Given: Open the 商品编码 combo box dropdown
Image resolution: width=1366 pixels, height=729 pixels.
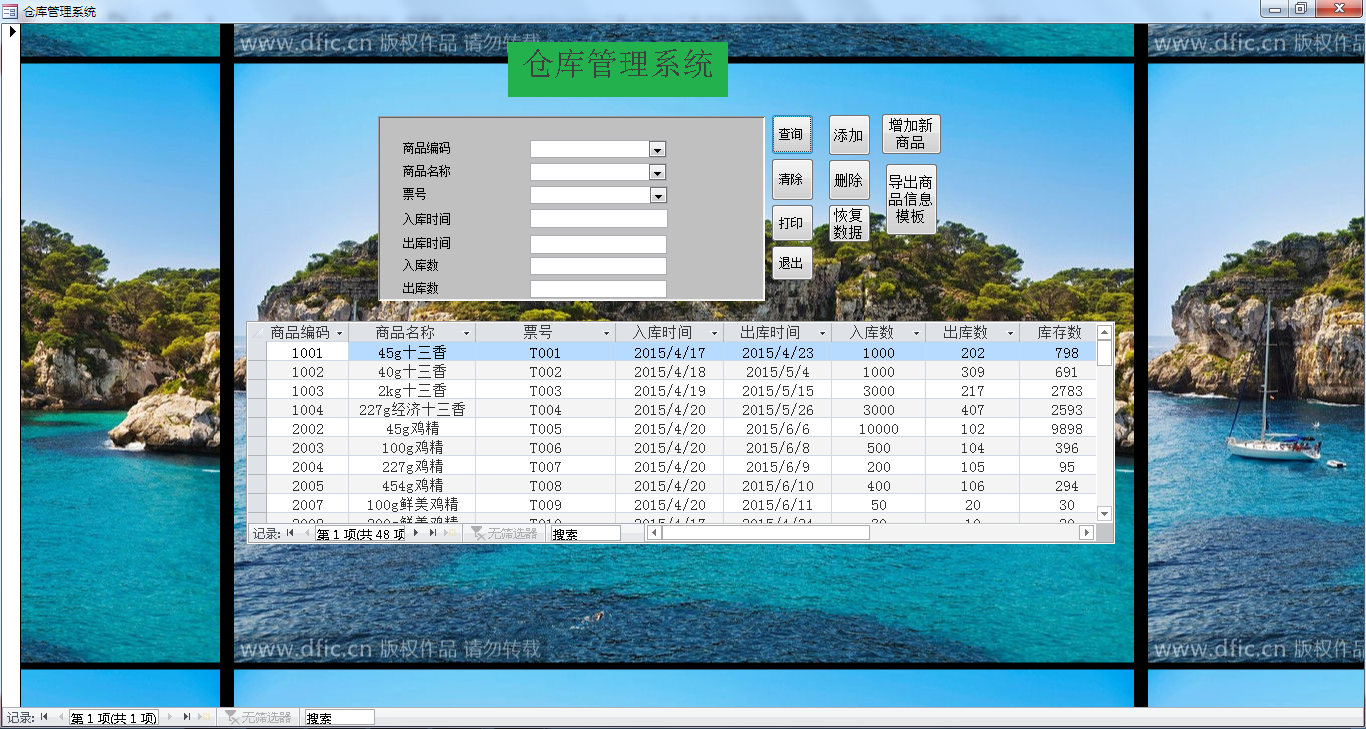Looking at the screenshot, I should (x=657, y=148).
